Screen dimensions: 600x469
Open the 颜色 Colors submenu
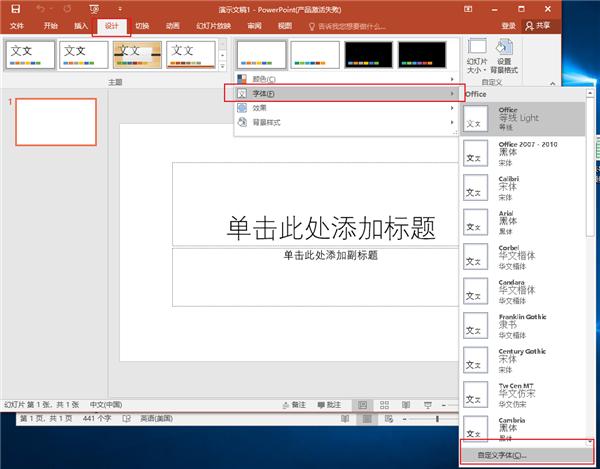pos(346,79)
